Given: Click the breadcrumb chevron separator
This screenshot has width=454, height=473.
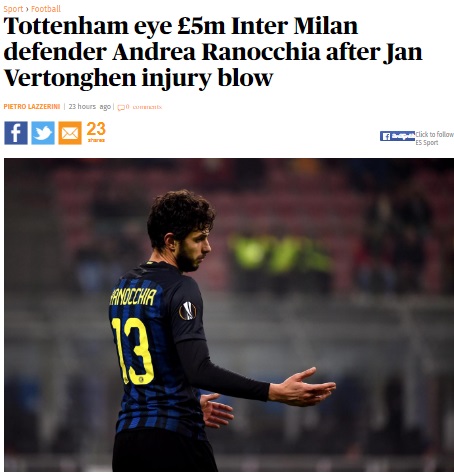Looking at the screenshot, I should click(x=27, y=9).
